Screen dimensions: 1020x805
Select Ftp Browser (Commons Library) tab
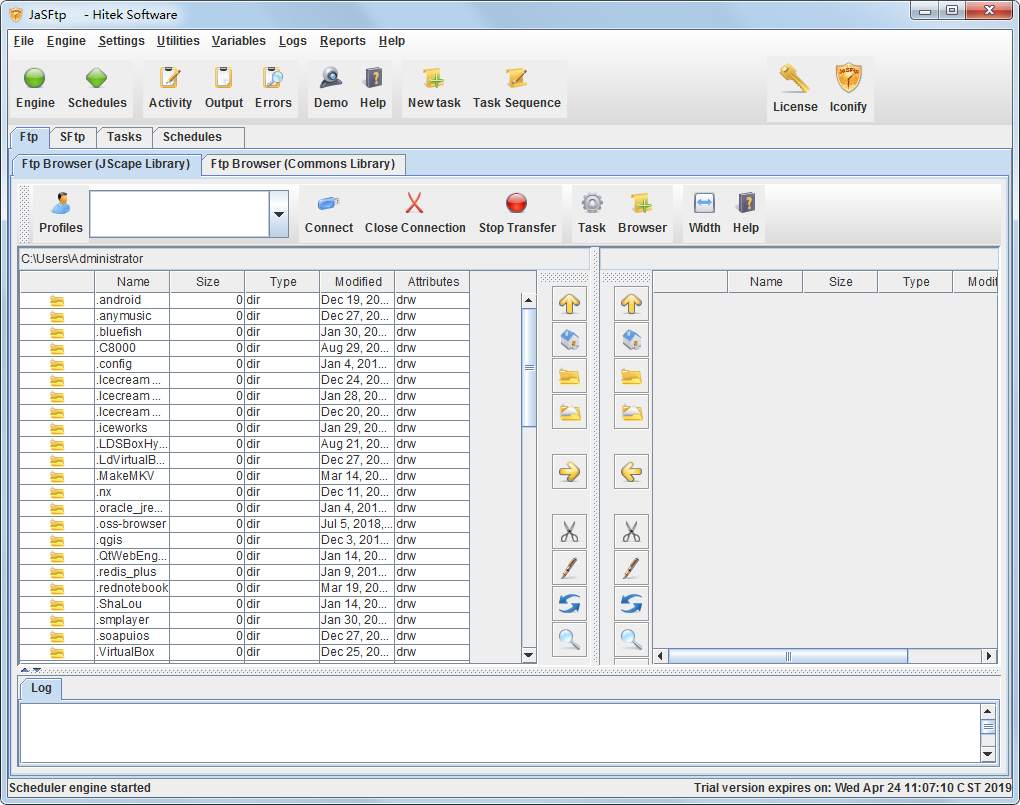point(302,164)
